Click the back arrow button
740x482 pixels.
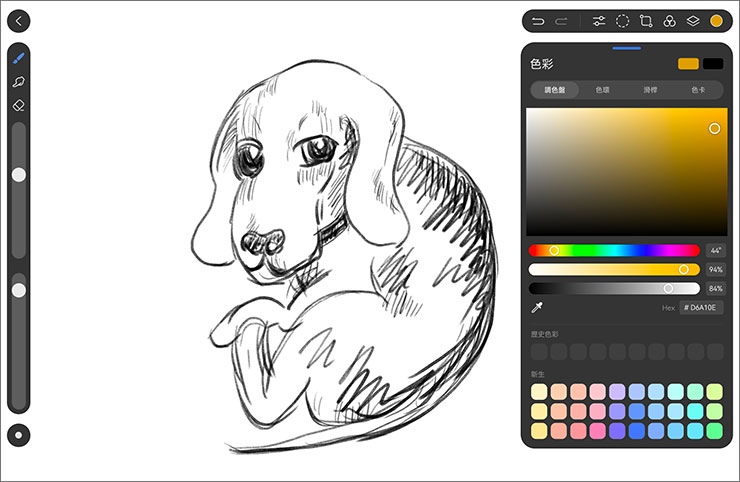(x=18, y=21)
